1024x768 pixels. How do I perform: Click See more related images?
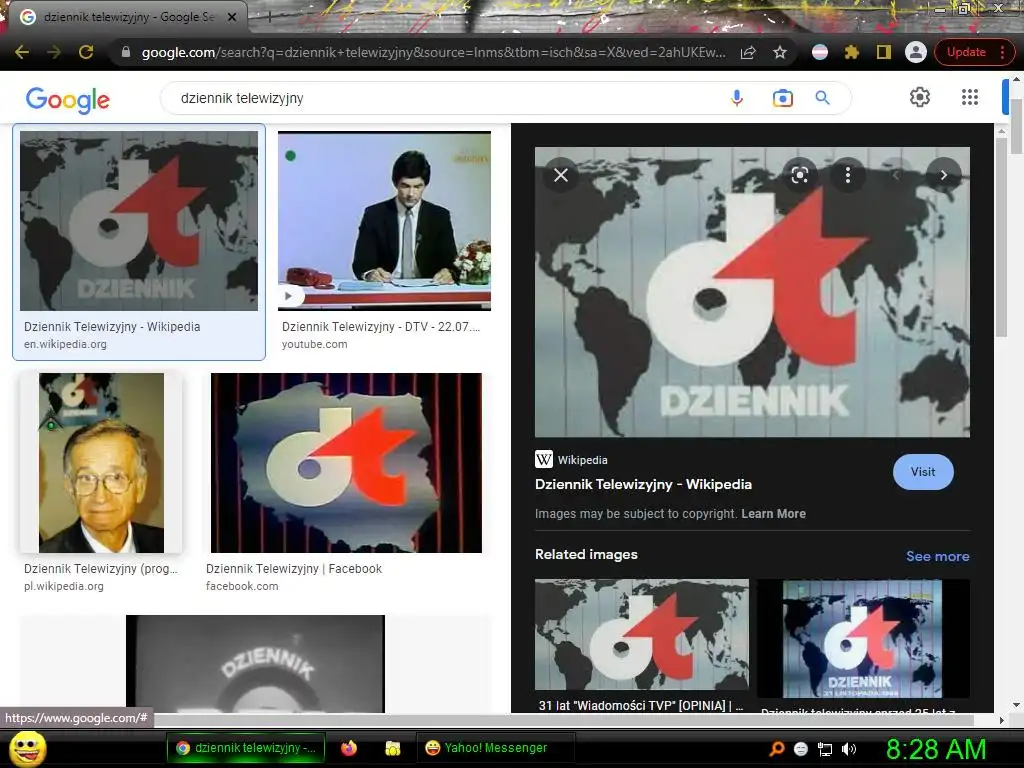pos(937,556)
